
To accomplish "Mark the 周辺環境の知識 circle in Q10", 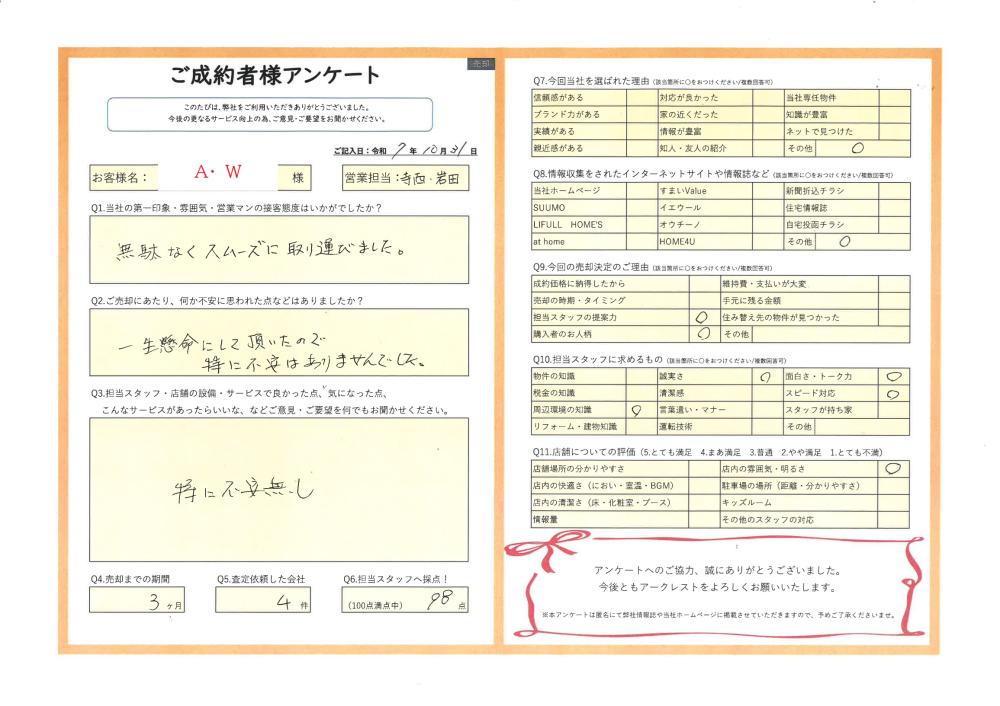I will click(x=634, y=410).
